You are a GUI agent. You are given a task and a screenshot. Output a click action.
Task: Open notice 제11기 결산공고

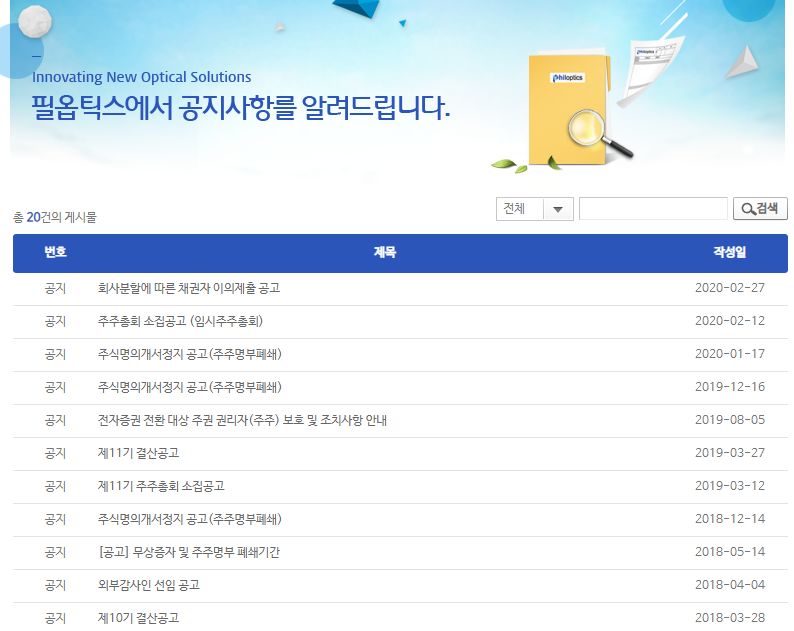click(138, 453)
